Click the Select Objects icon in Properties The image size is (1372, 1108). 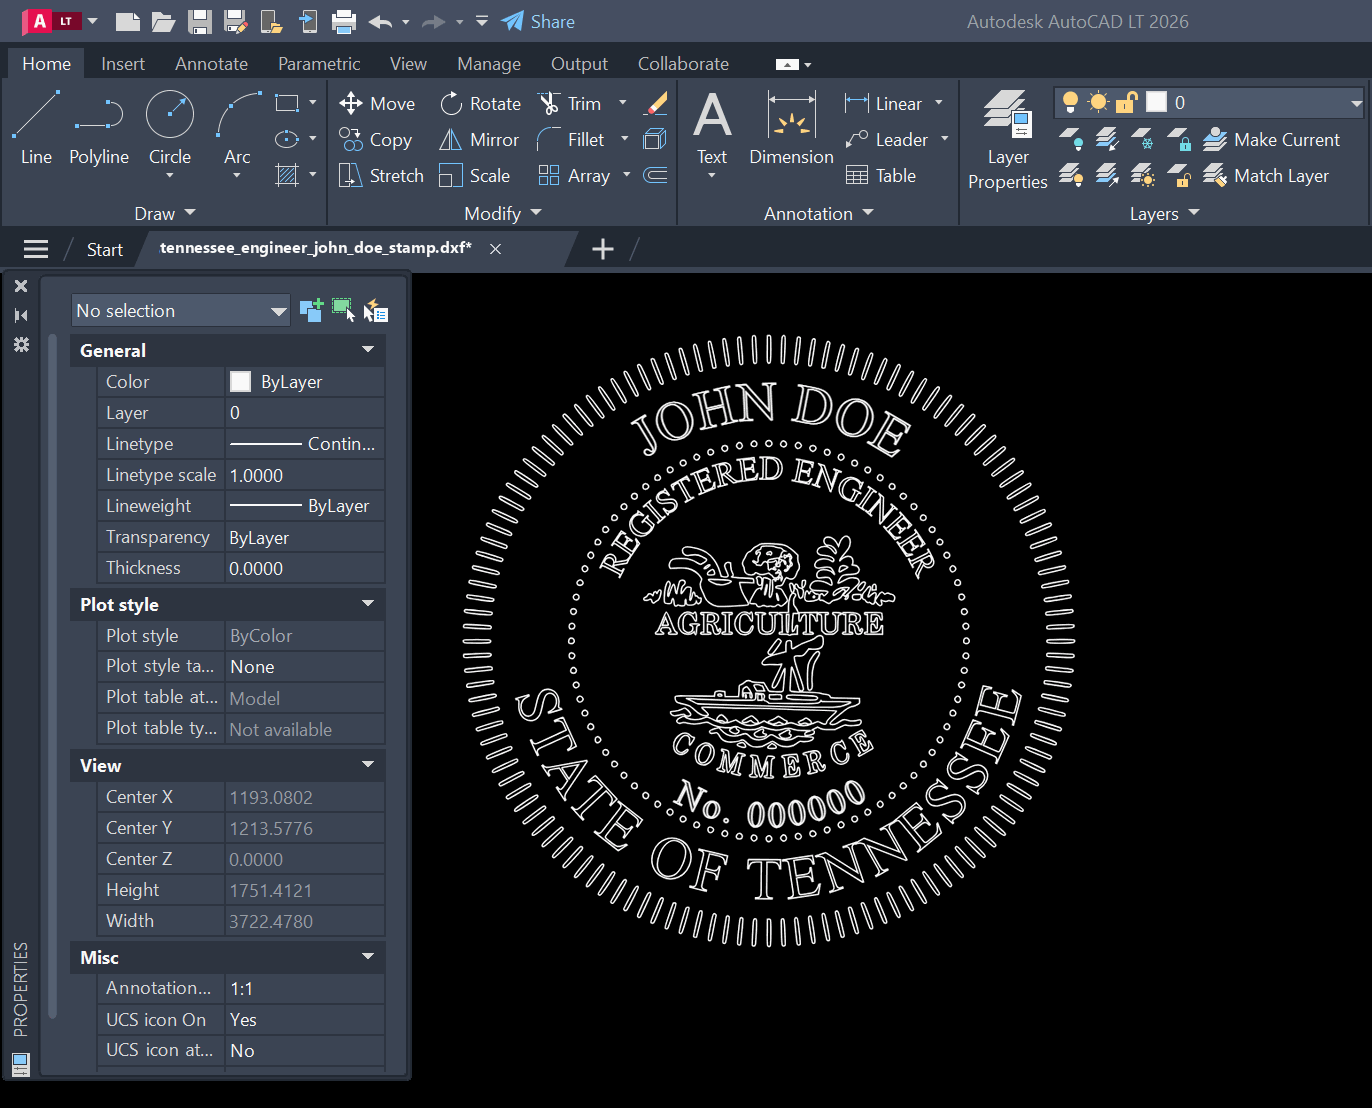(x=344, y=310)
